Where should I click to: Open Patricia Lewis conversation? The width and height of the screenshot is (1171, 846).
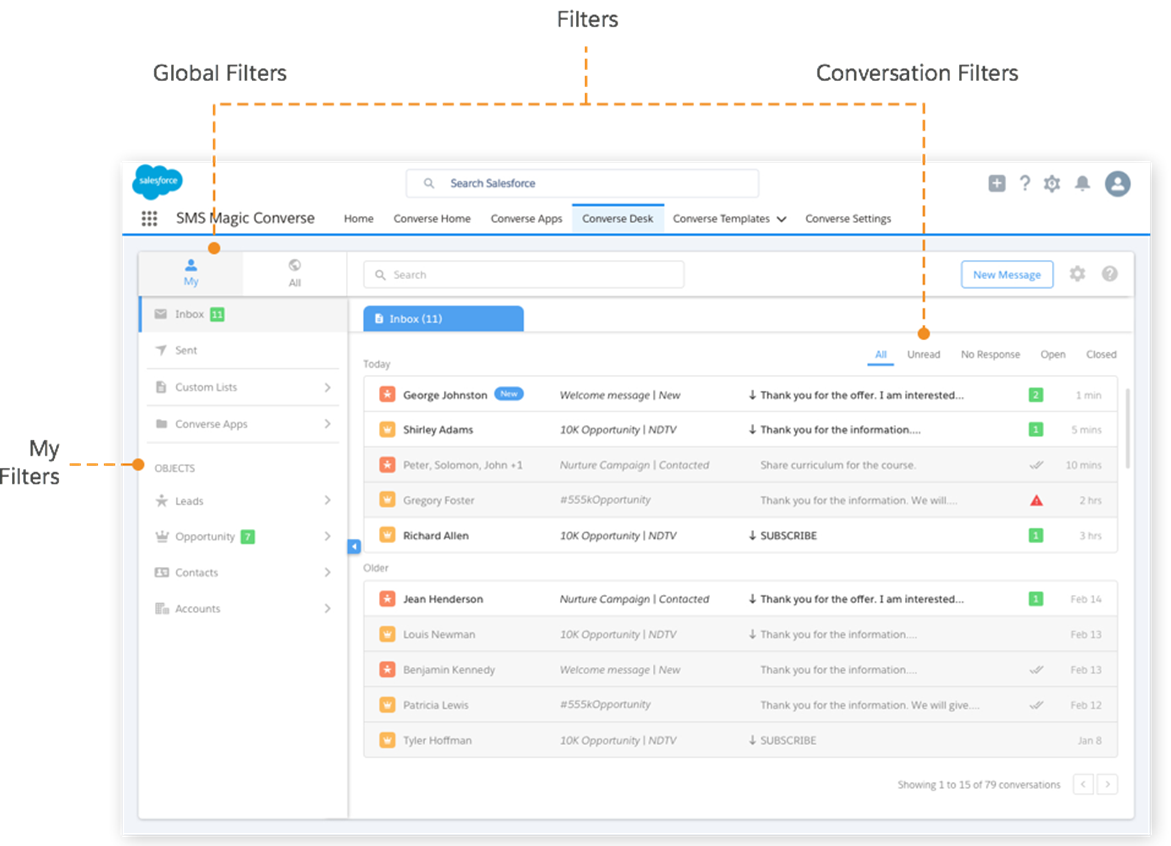[740, 705]
